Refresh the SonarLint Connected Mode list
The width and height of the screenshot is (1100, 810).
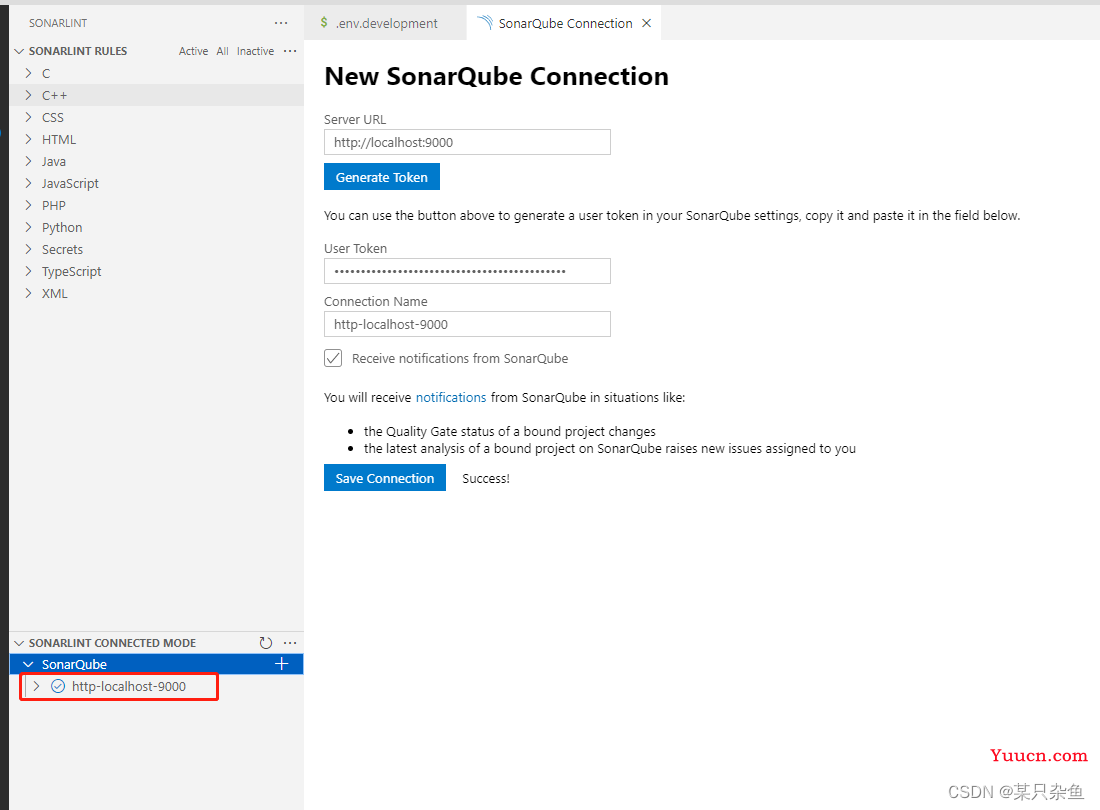(x=265, y=642)
